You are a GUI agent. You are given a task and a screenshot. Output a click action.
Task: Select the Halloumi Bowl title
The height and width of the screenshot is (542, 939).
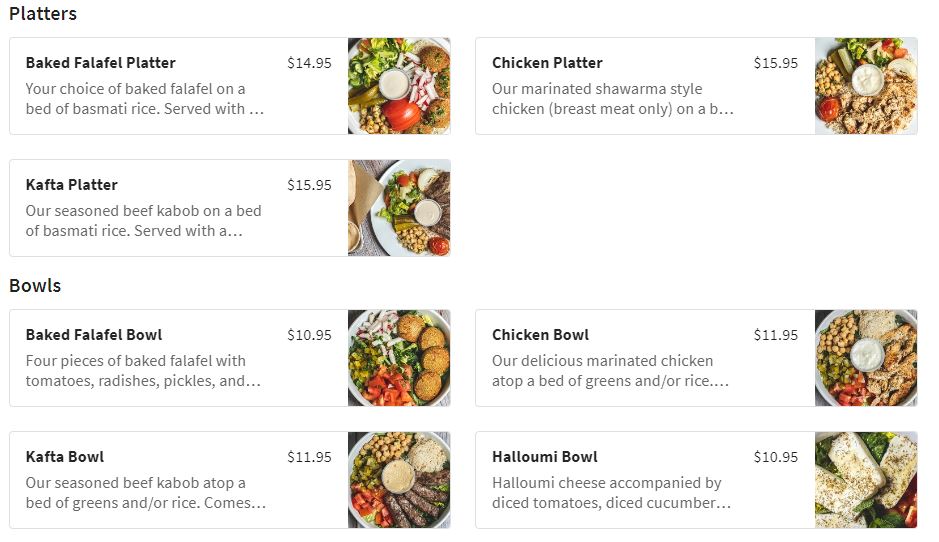point(545,457)
